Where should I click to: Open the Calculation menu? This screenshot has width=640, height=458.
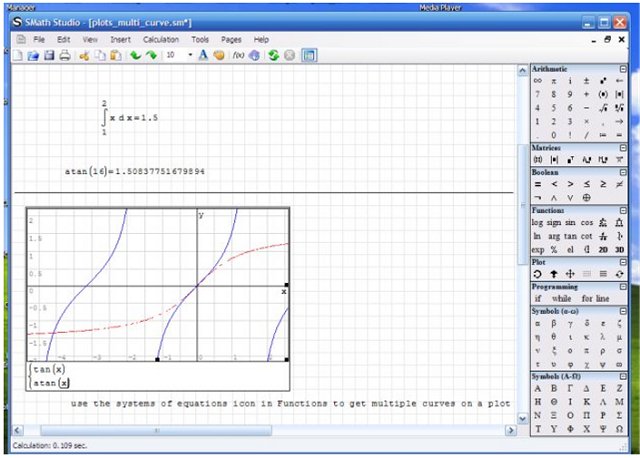coord(161,40)
